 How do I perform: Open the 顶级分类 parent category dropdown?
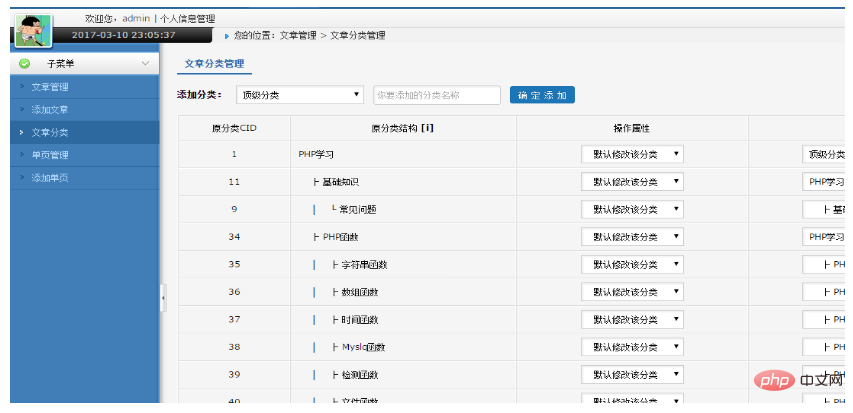[300, 95]
